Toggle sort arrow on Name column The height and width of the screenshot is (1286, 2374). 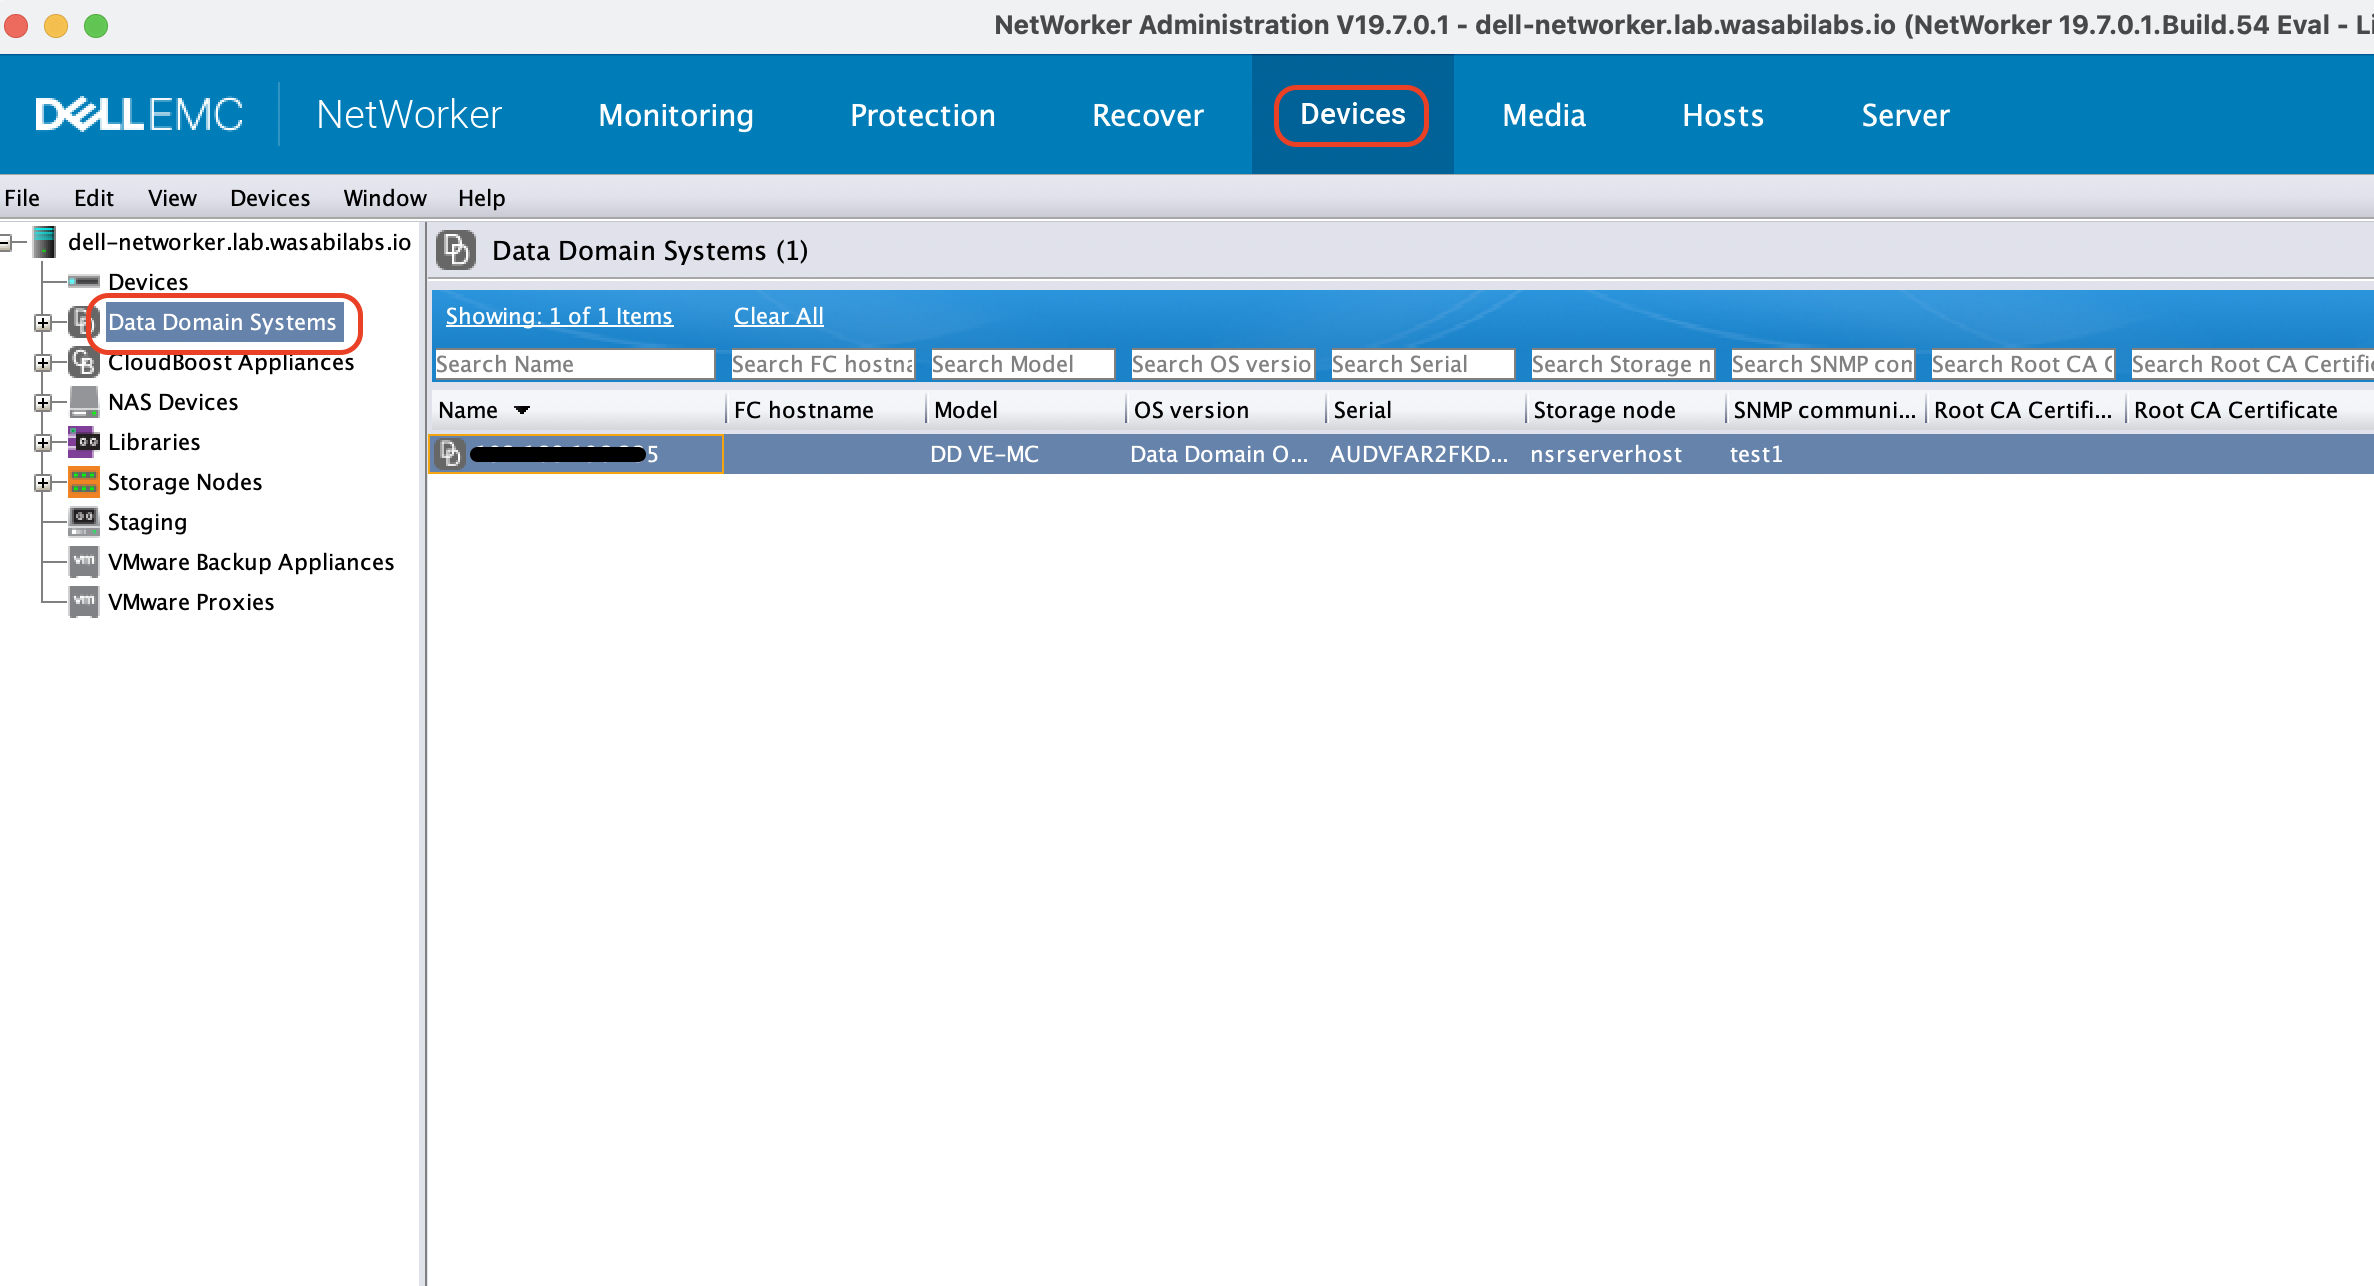pos(522,410)
